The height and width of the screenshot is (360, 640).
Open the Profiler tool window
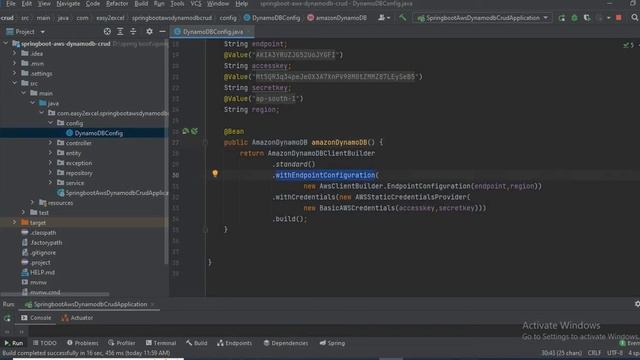[122, 343]
